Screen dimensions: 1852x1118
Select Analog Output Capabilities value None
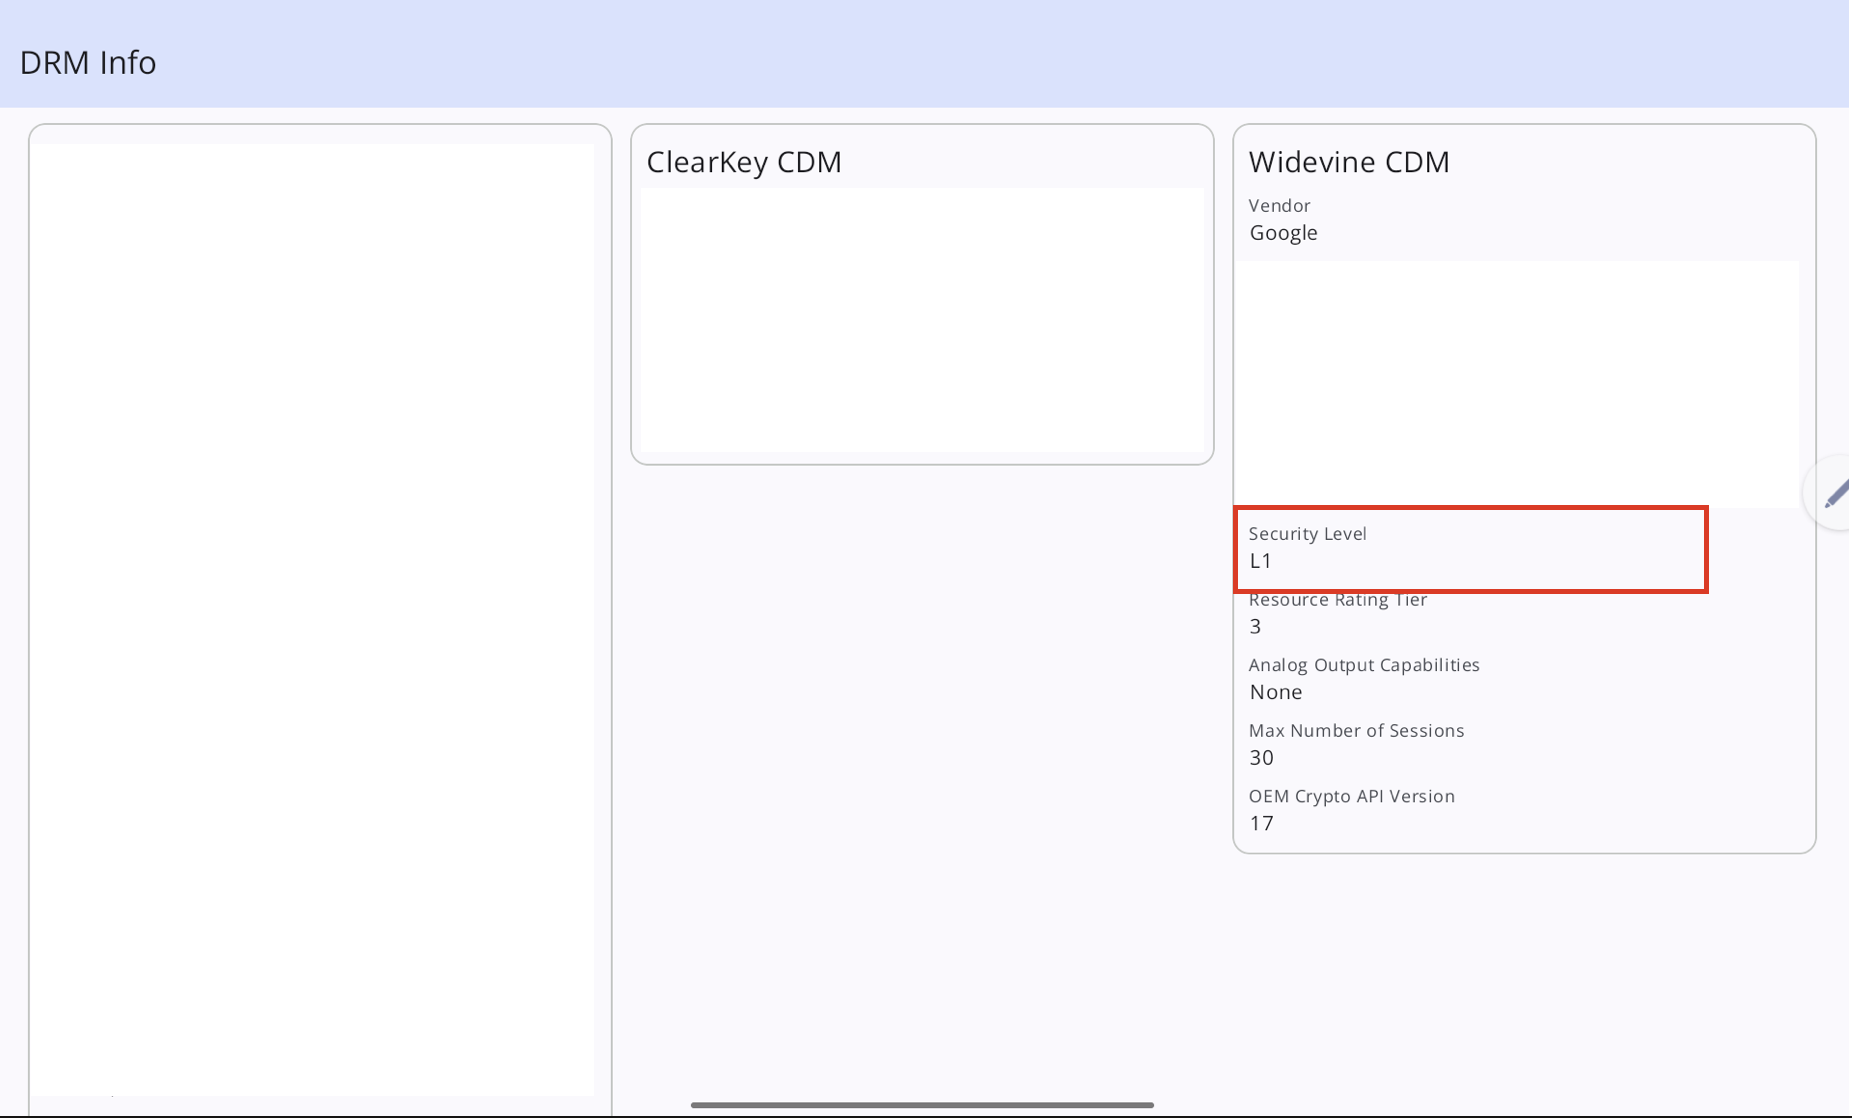(x=1275, y=691)
